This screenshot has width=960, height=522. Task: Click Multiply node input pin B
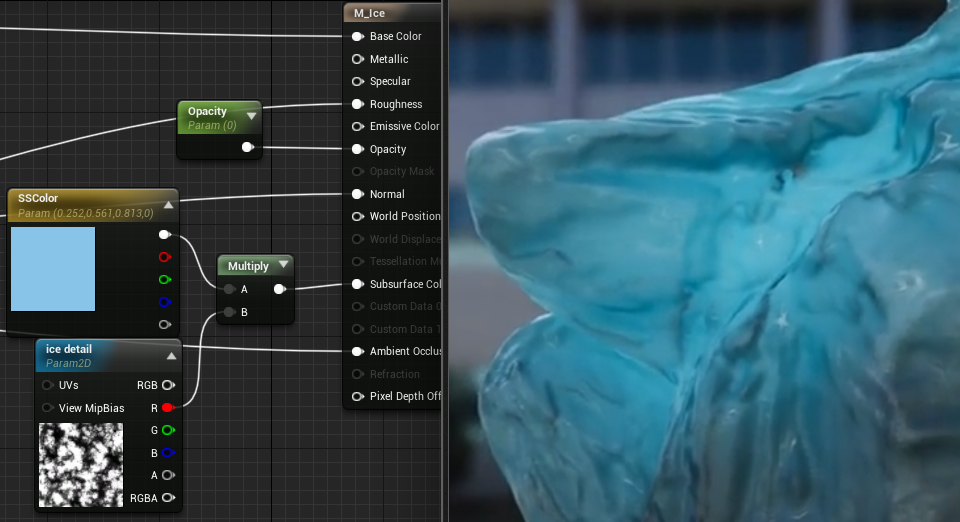[229, 312]
